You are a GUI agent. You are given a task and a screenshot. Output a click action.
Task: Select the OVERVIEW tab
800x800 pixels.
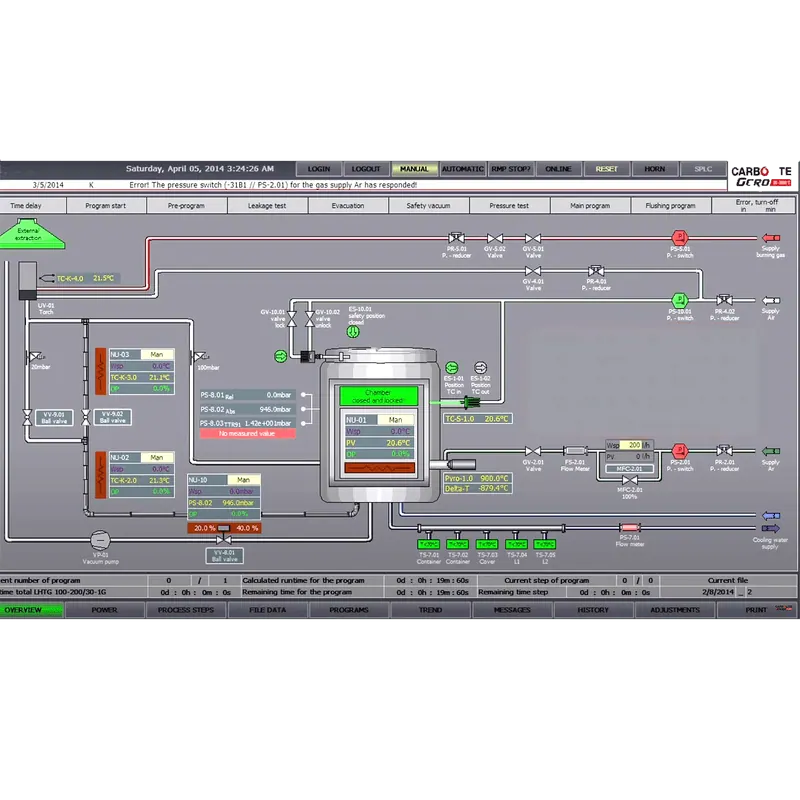point(30,610)
